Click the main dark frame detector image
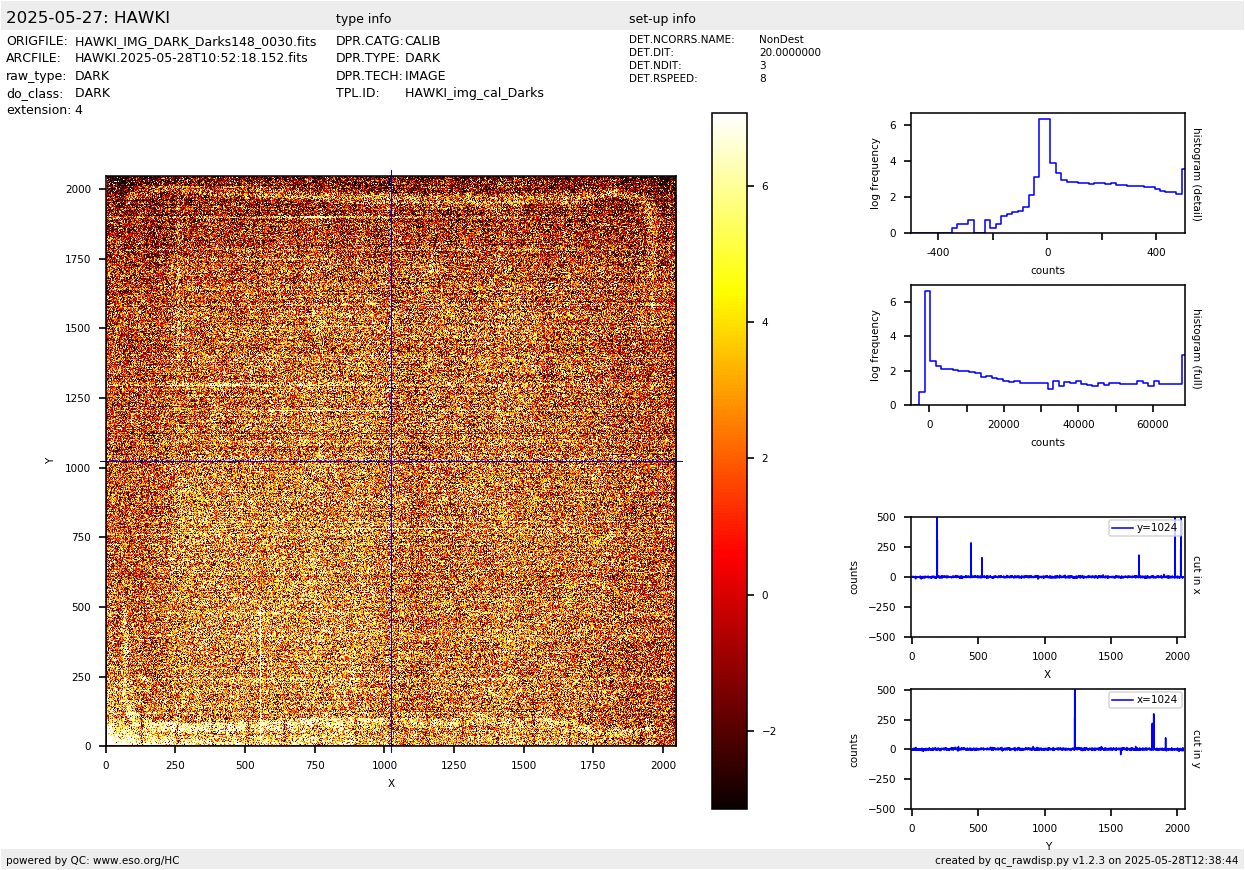The image size is (1245, 870). 390,461
